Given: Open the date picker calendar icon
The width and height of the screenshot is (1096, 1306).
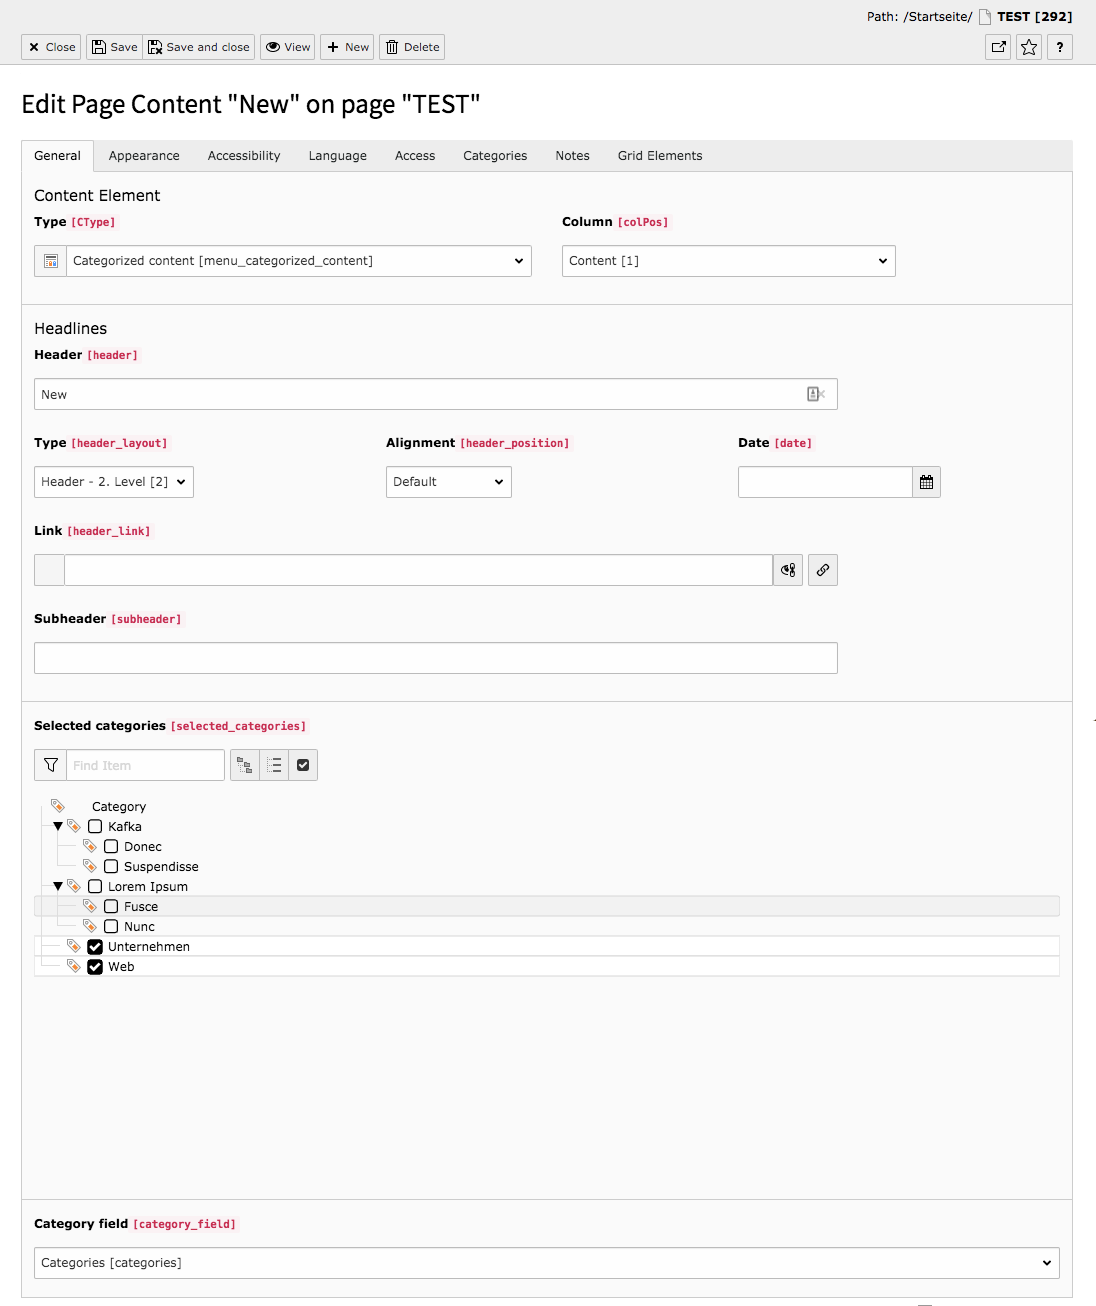Looking at the screenshot, I should pos(926,482).
